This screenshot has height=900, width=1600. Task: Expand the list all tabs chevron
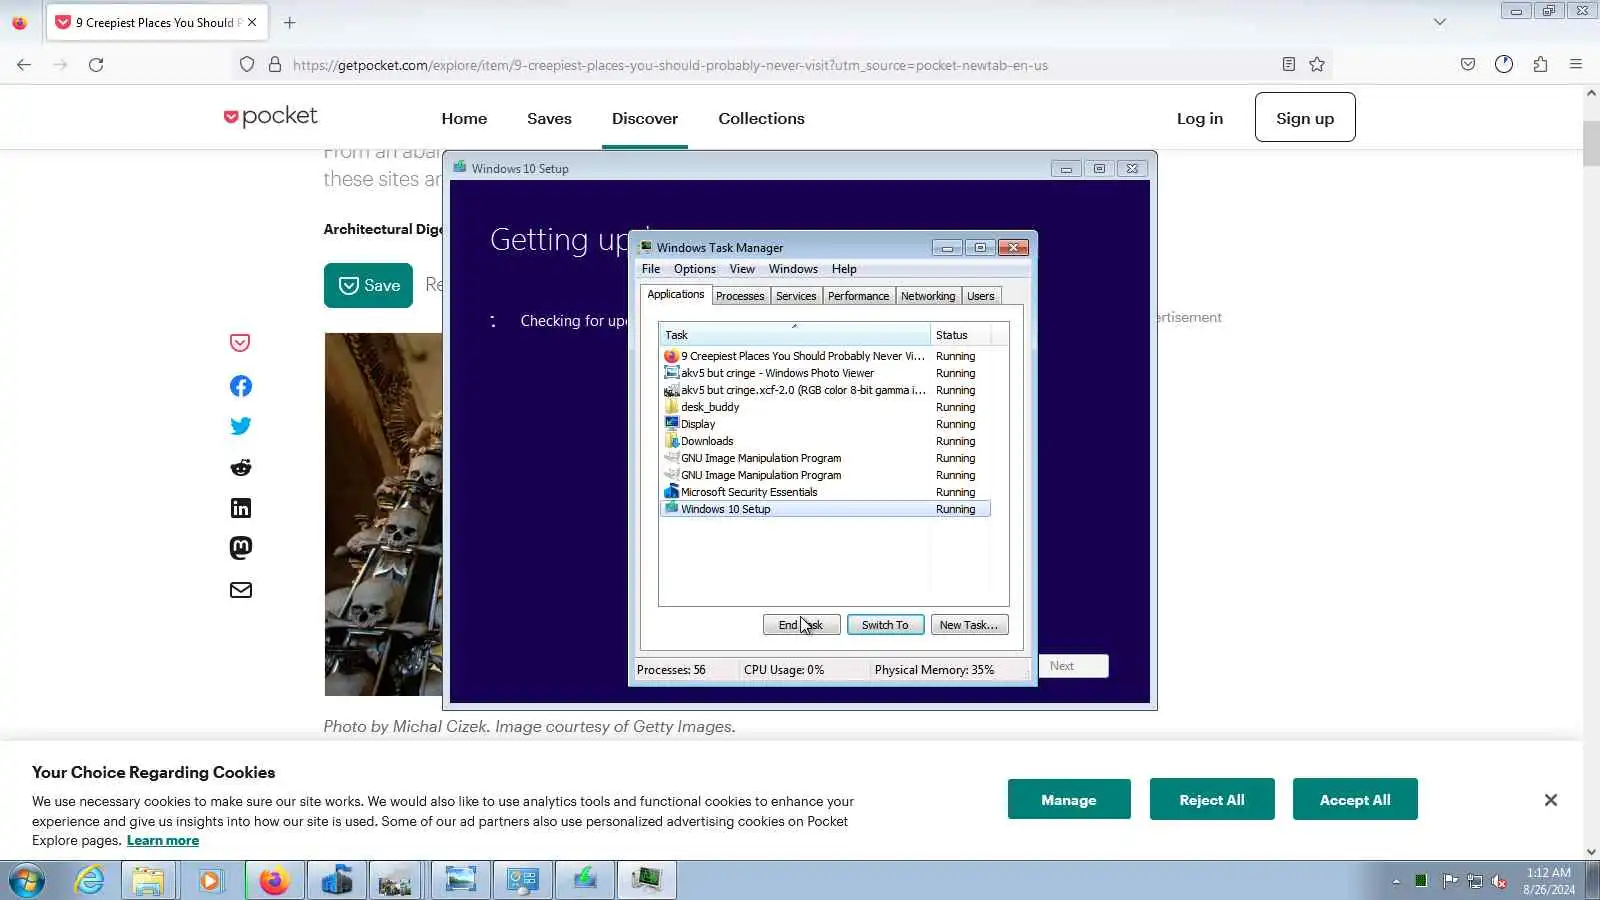(1440, 22)
